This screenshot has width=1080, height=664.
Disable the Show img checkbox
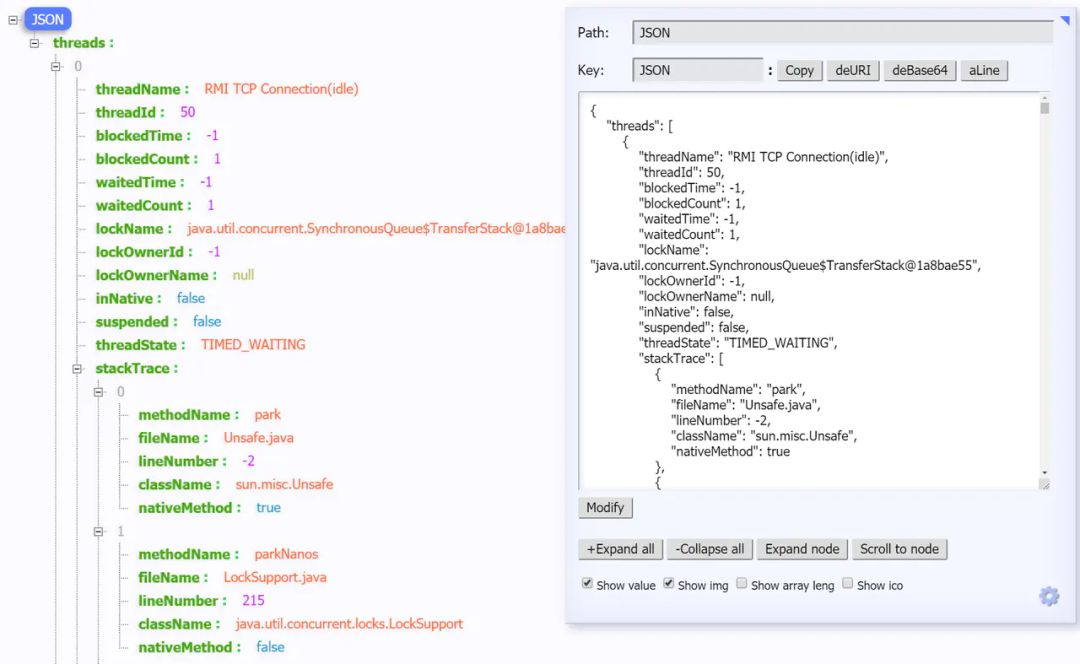pos(668,584)
